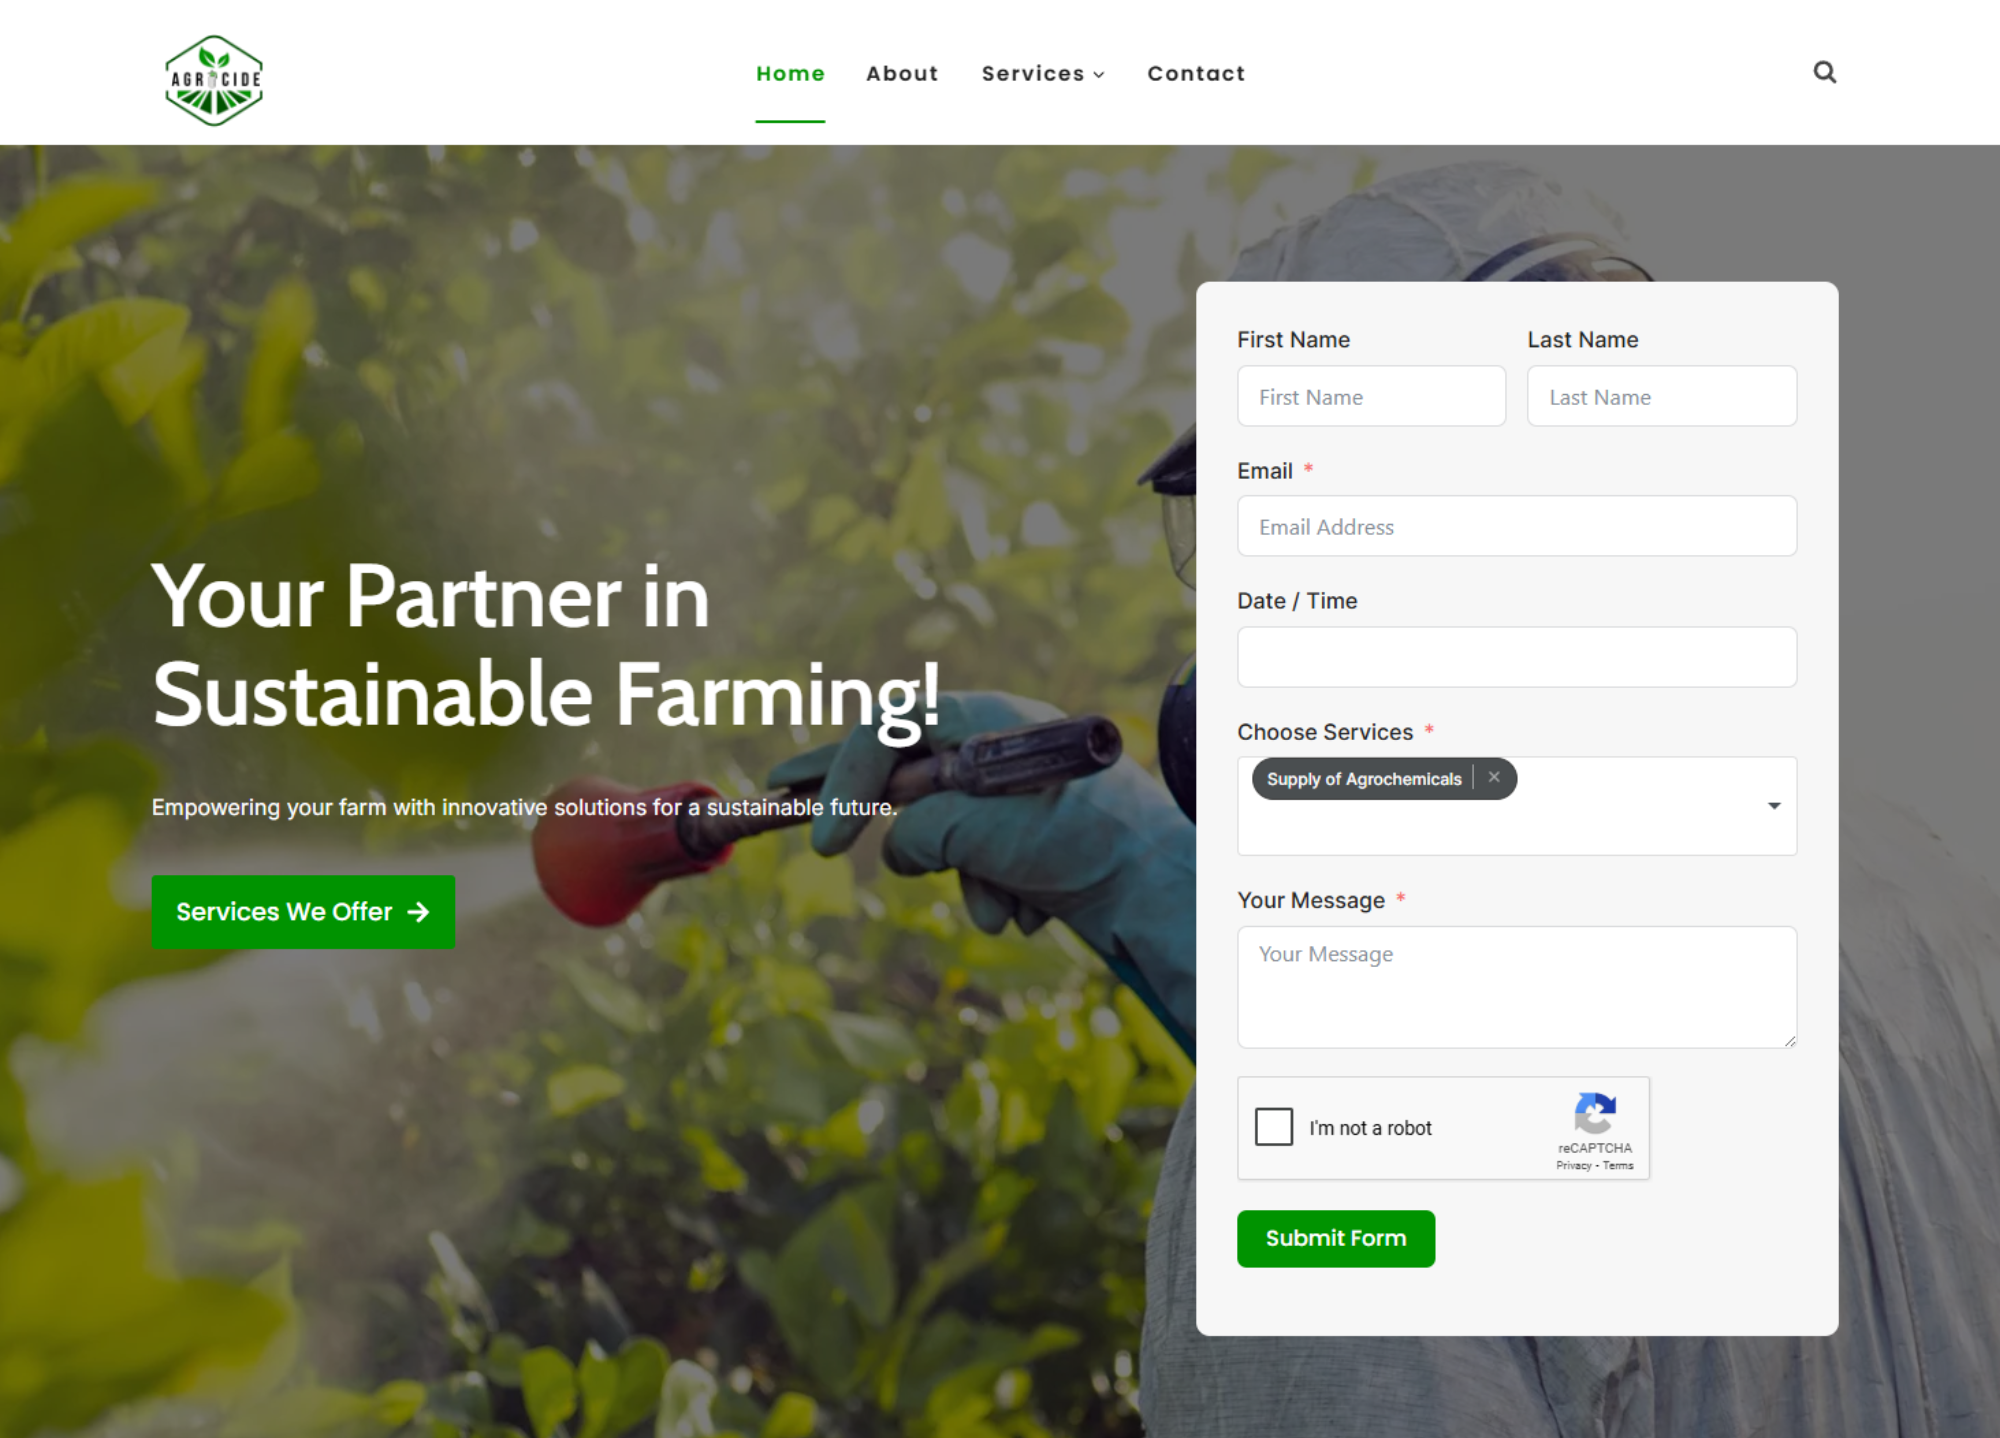Open the About page
The width and height of the screenshot is (2000, 1438).
click(902, 73)
